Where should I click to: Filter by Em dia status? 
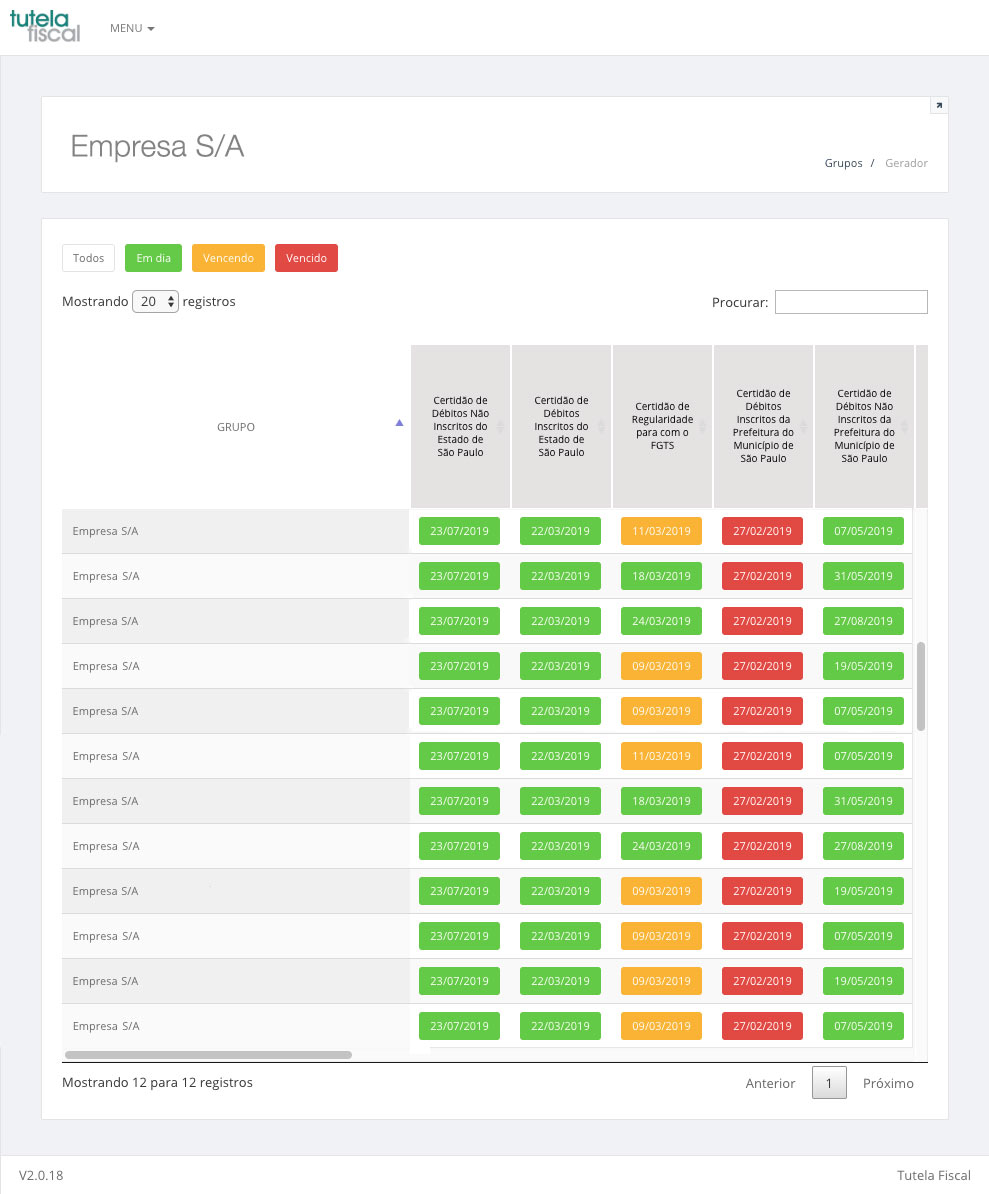(153, 258)
